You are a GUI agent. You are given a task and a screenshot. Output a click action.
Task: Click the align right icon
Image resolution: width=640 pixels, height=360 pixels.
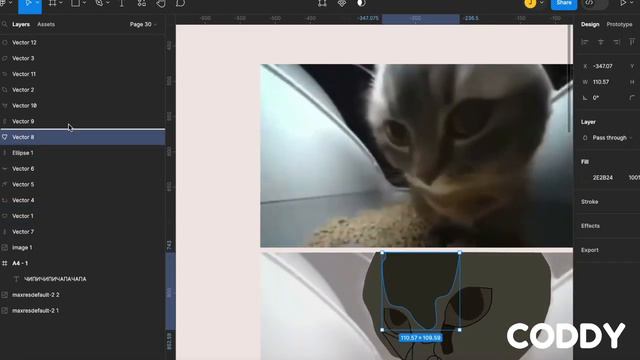(616, 42)
